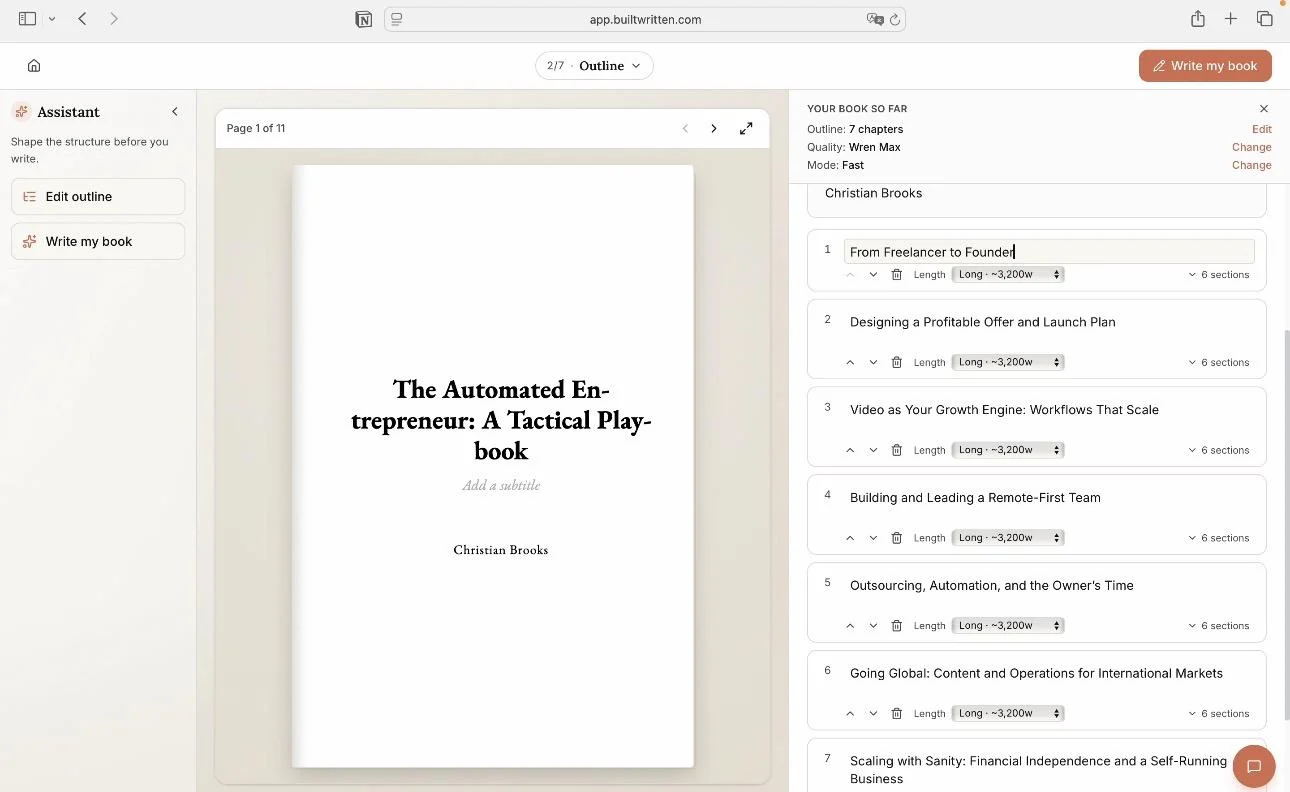This screenshot has height=792, width=1290.
Task: Go back in Safari
Action: tap(83, 19)
